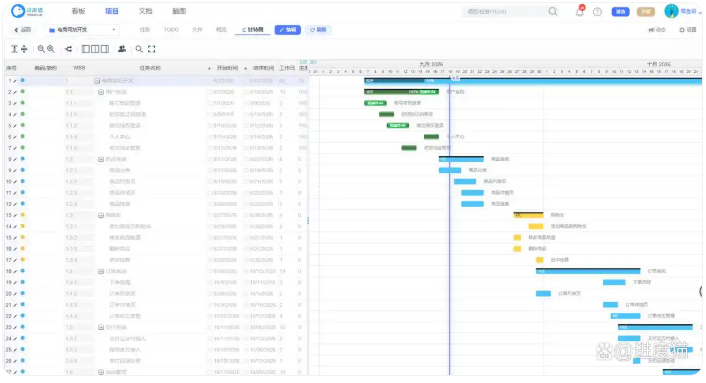Click blue status dot on row 20

point(23,293)
